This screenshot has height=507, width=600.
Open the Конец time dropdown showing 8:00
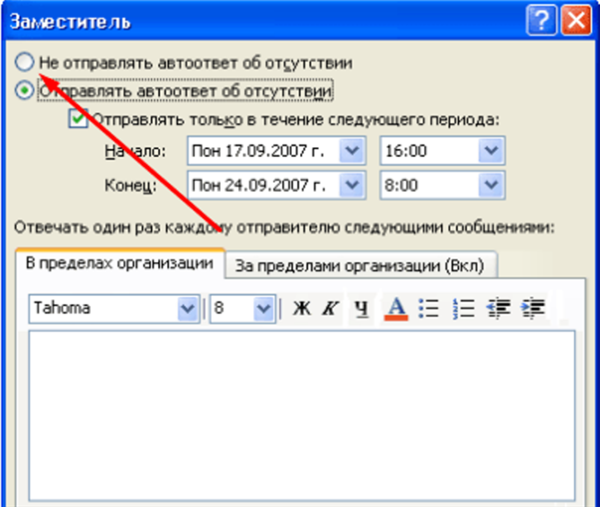coord(491,185)
